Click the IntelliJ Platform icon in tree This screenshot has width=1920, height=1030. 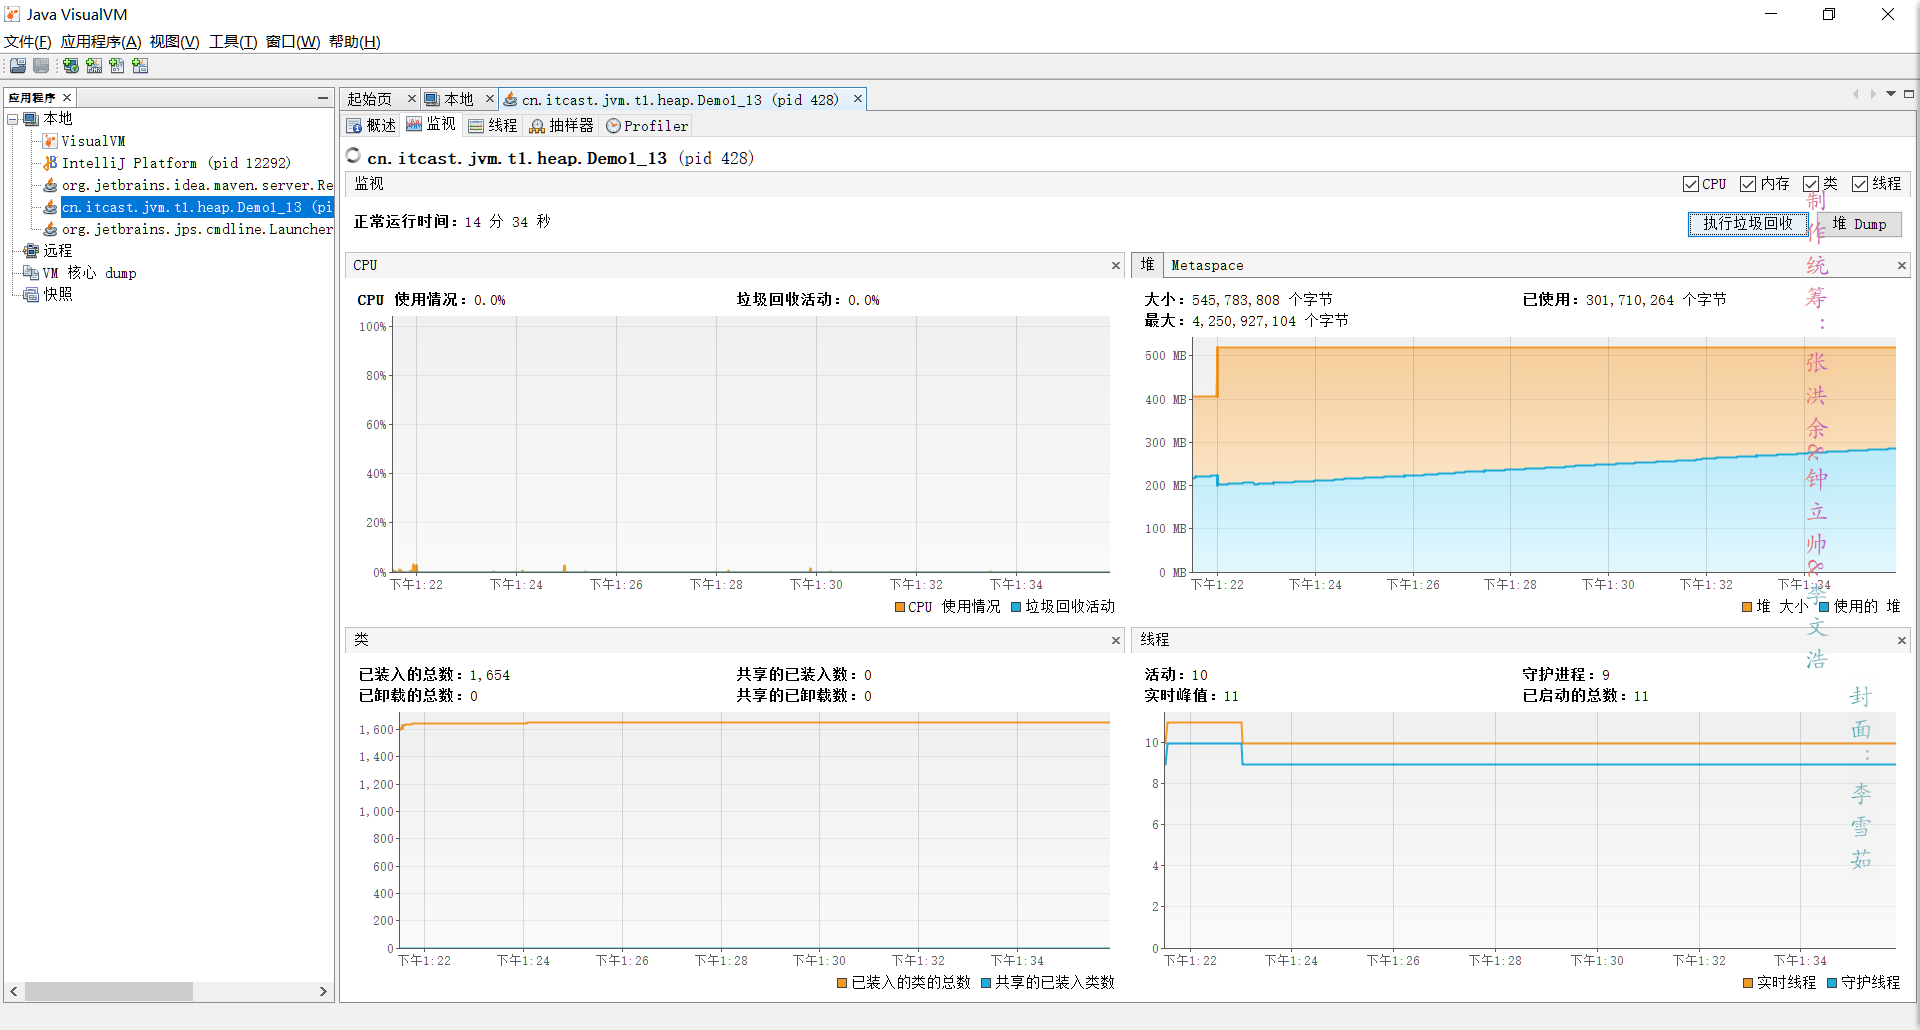point(50,163)
